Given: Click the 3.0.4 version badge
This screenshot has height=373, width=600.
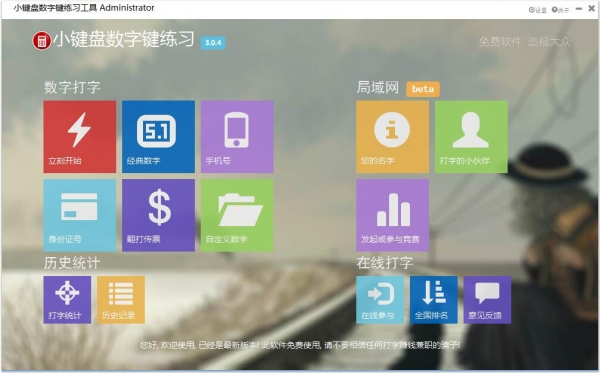Looking at the screenshot, I should (213, 42).
